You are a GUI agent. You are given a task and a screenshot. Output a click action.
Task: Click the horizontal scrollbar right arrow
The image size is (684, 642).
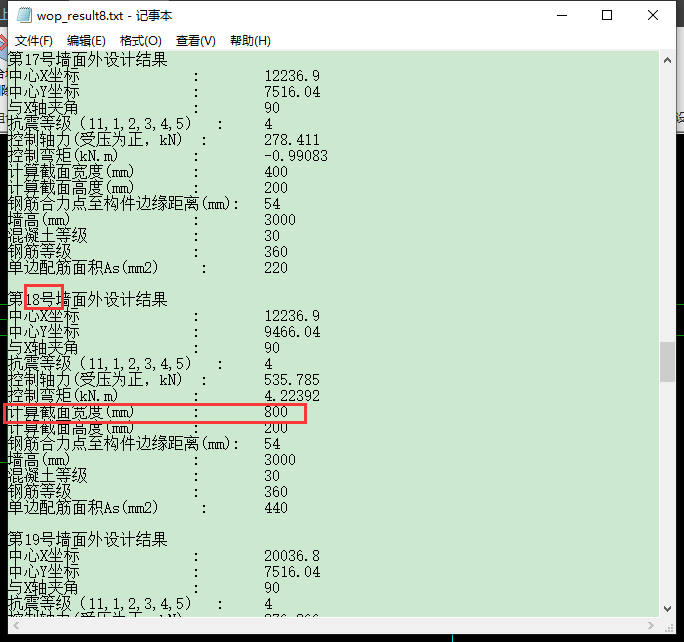(651, 625)
